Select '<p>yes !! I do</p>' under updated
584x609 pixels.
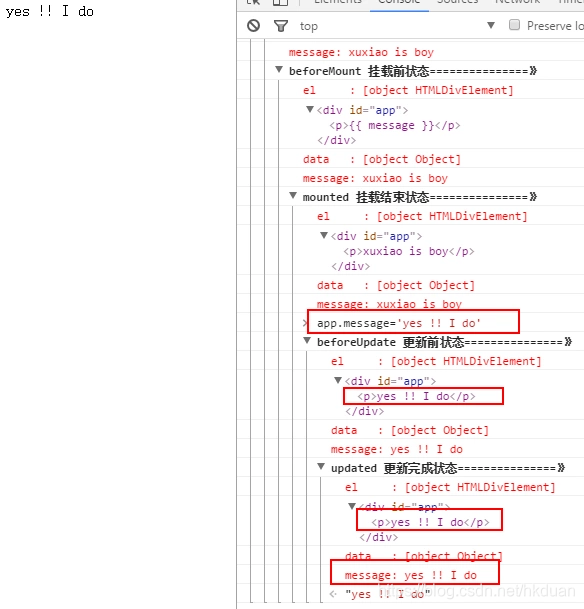(430, 522)
